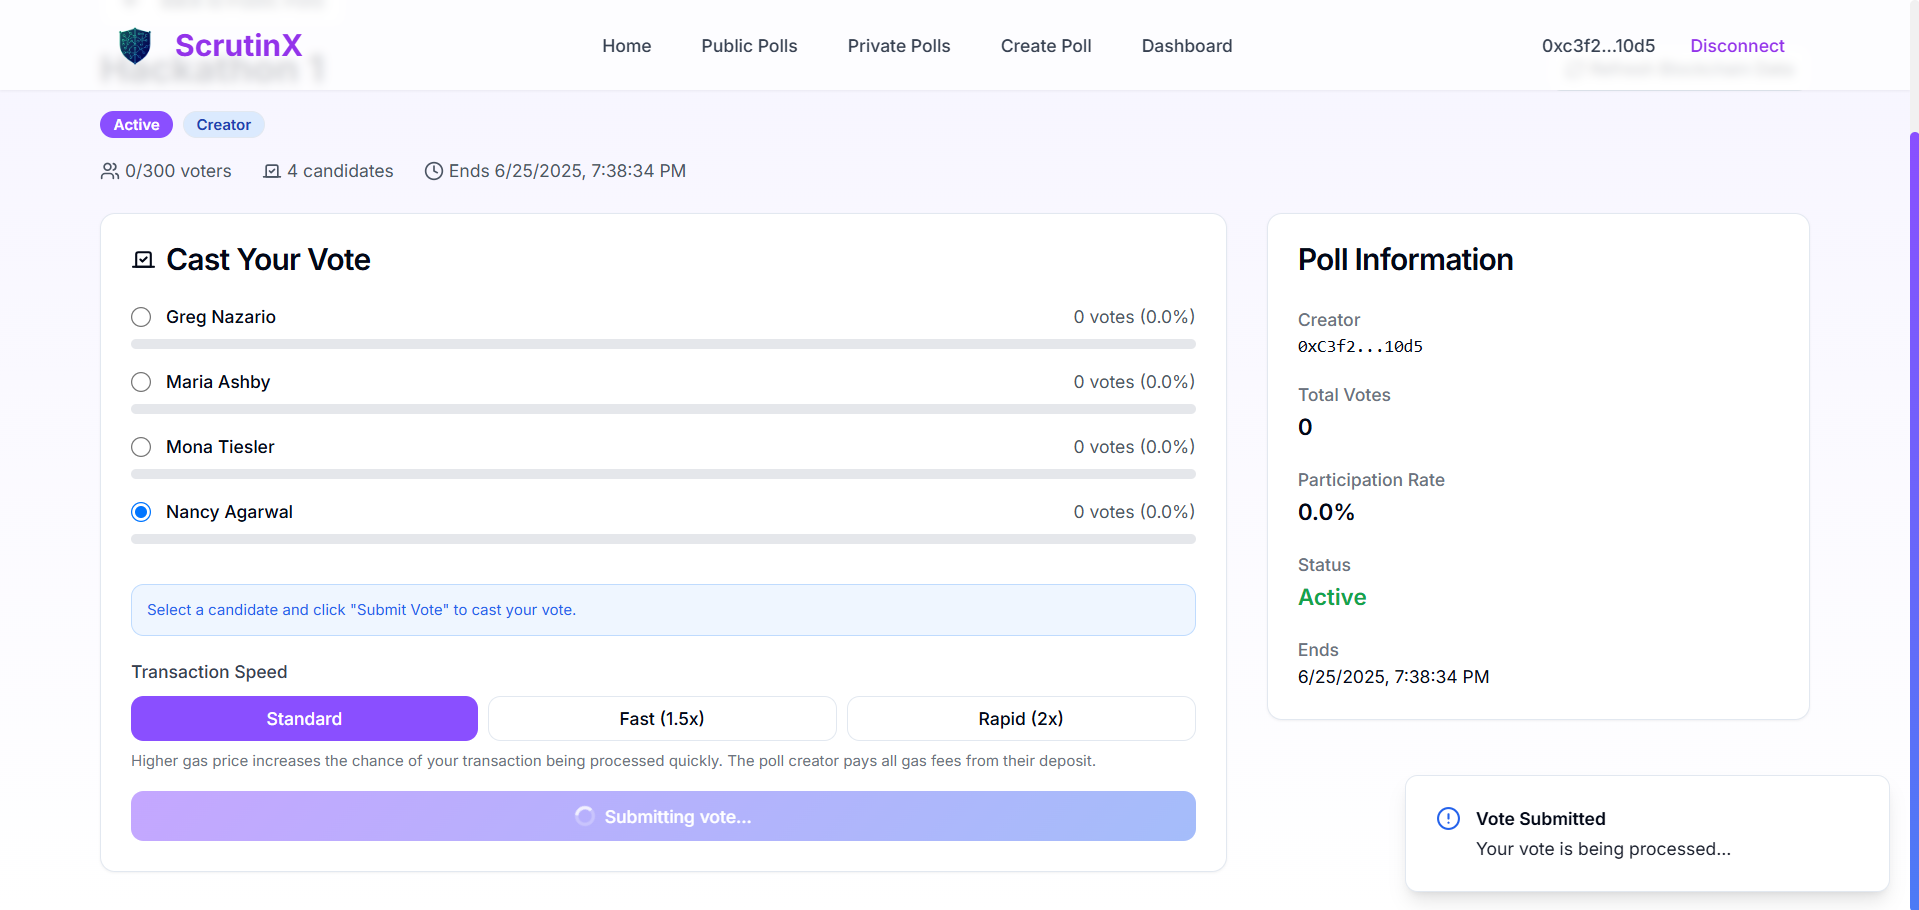Click the spinner in Submitting vote button
1919x910 pixels.
(x=585, y=816)
